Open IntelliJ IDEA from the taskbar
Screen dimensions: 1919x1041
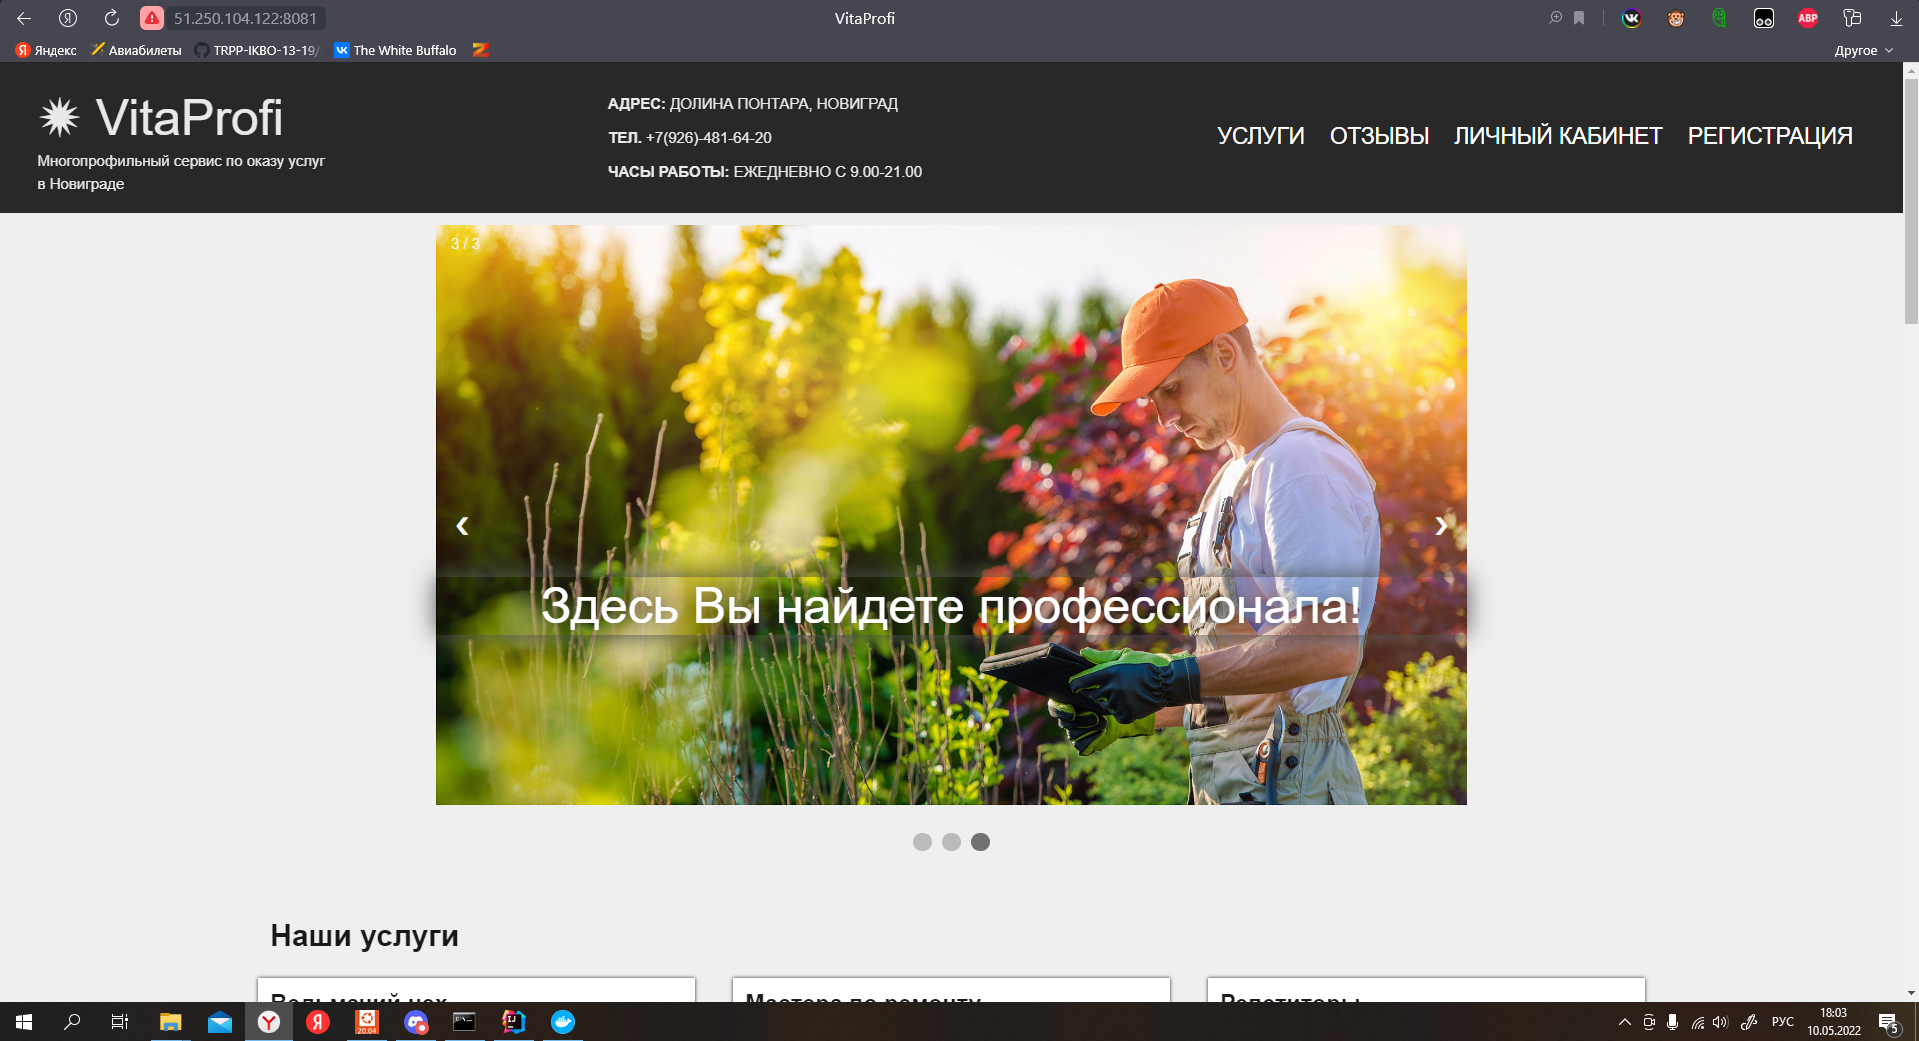512,1022
